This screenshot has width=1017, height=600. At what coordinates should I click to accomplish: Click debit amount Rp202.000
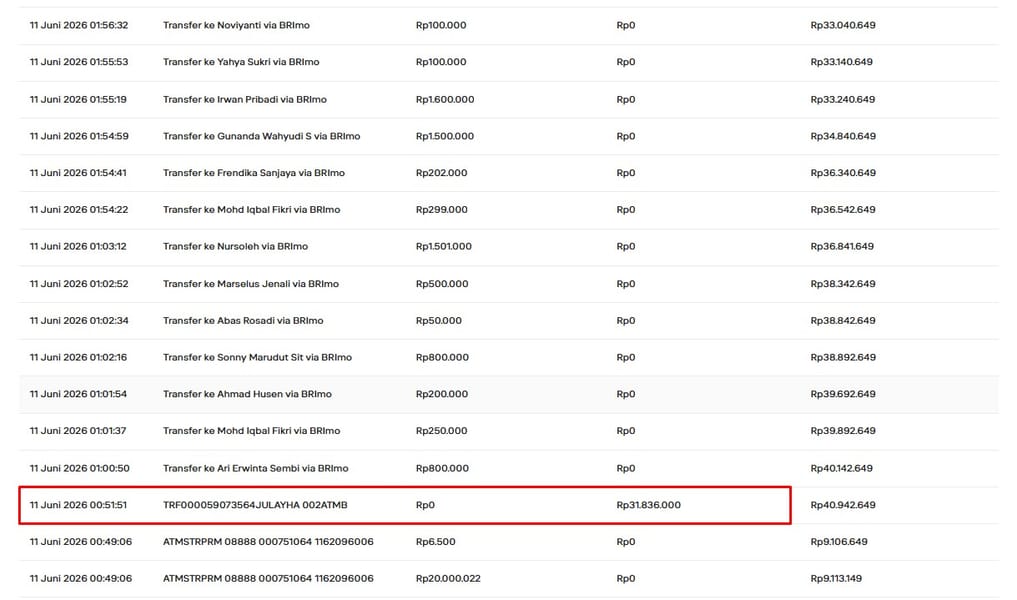pyautogui.click(x=441, y=173)
